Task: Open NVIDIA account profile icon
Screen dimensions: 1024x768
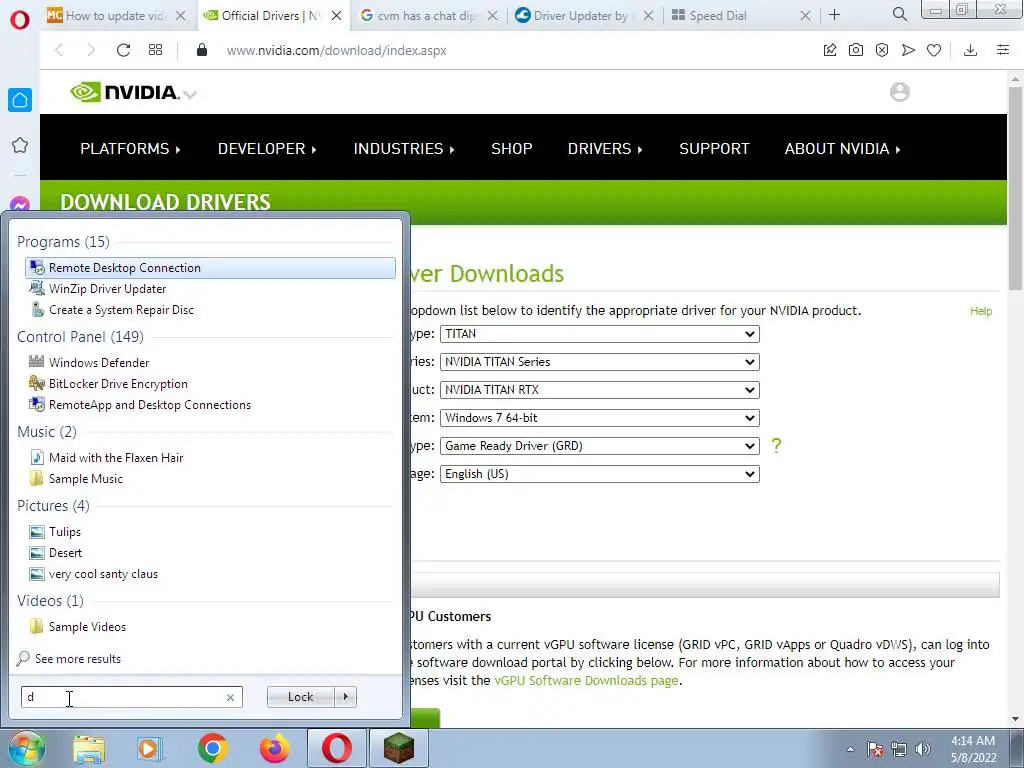Action: point(899,92)
